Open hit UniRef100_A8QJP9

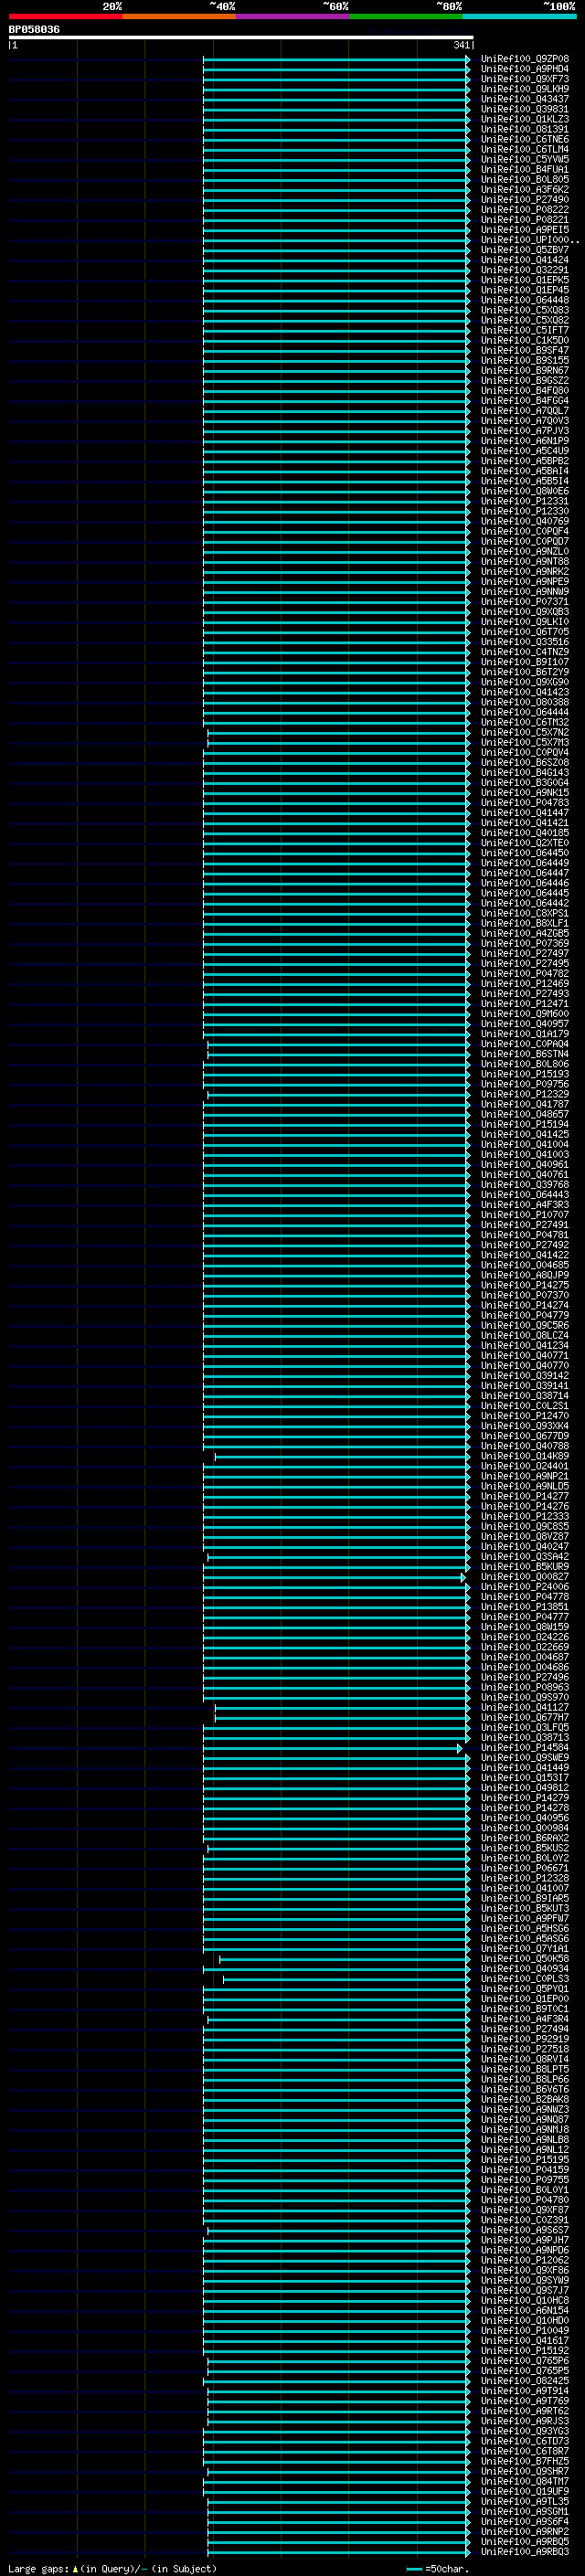click(x=524, y=1275)
